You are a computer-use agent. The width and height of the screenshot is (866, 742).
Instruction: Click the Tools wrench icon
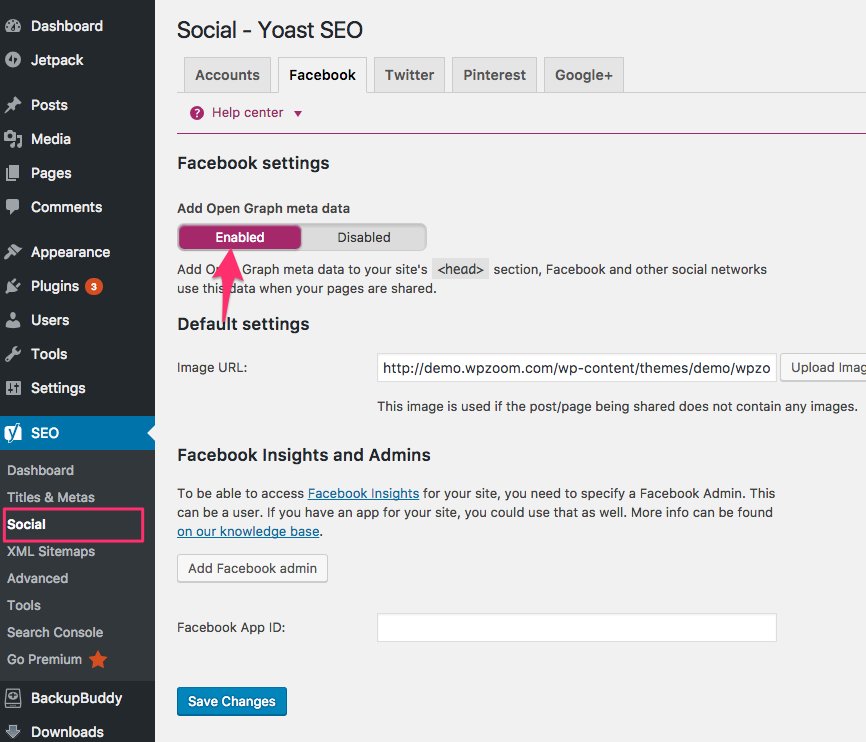tap(13, 354)
